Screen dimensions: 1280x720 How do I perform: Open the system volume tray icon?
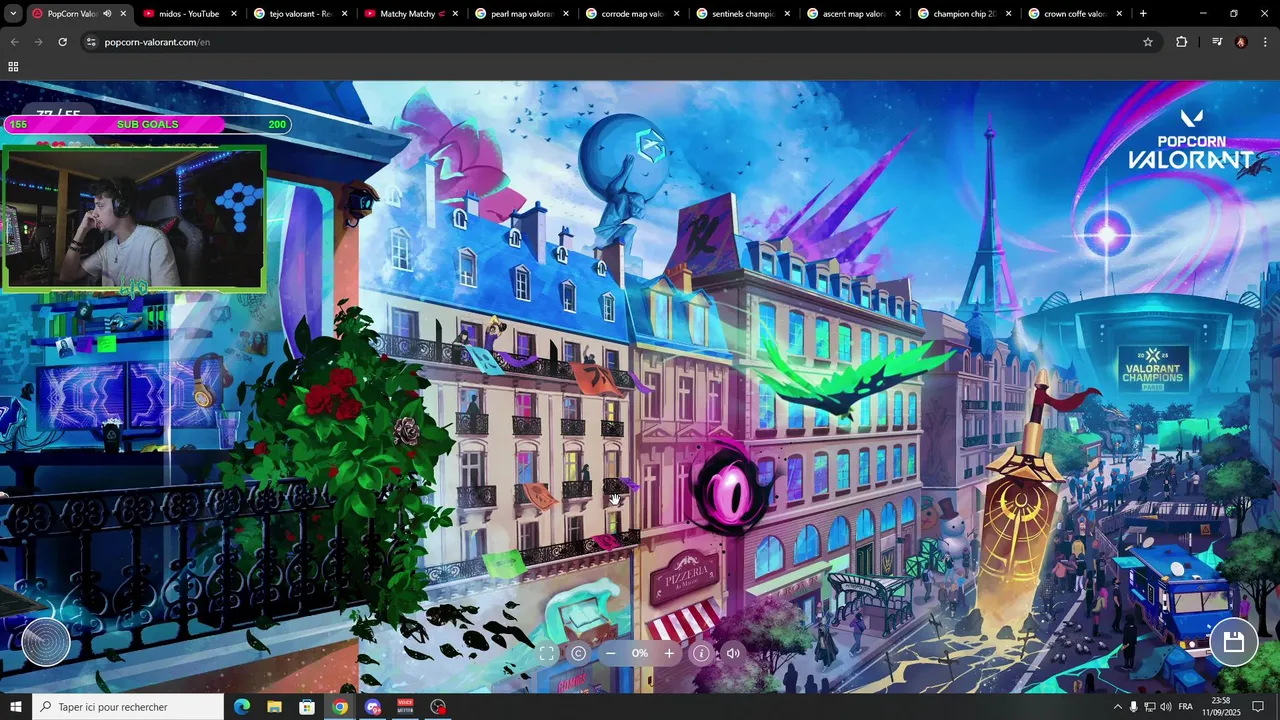[x=1166, y=707]
